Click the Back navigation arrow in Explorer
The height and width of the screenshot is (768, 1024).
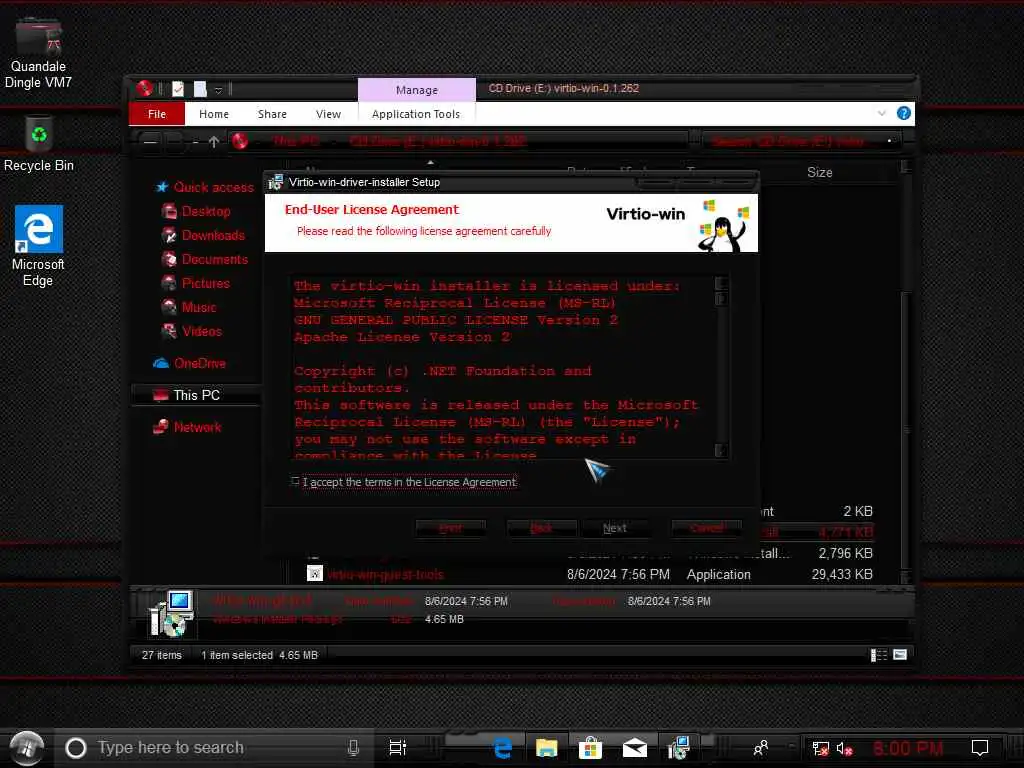point(150,141)
